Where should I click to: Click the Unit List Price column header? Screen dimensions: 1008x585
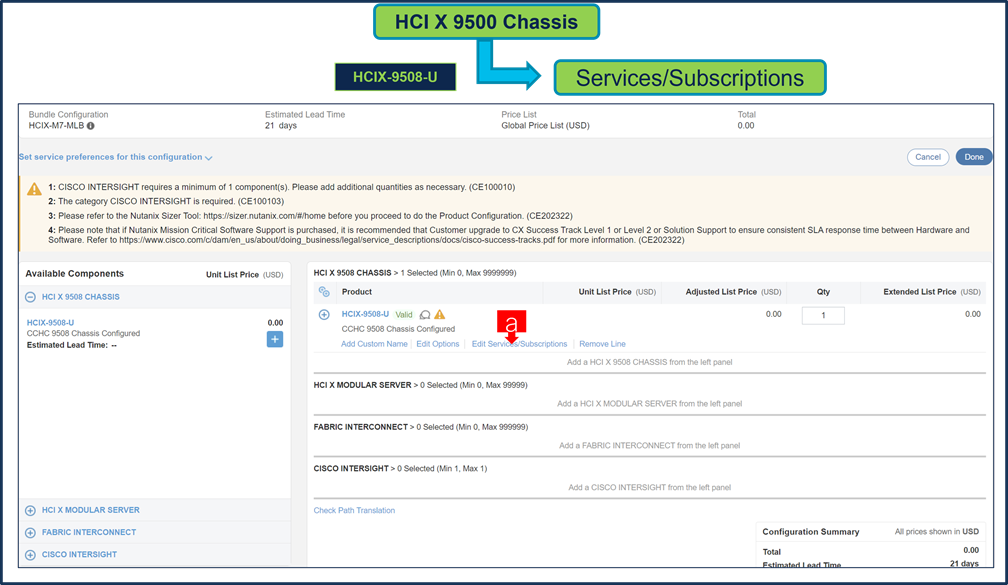tap(616, 292)
